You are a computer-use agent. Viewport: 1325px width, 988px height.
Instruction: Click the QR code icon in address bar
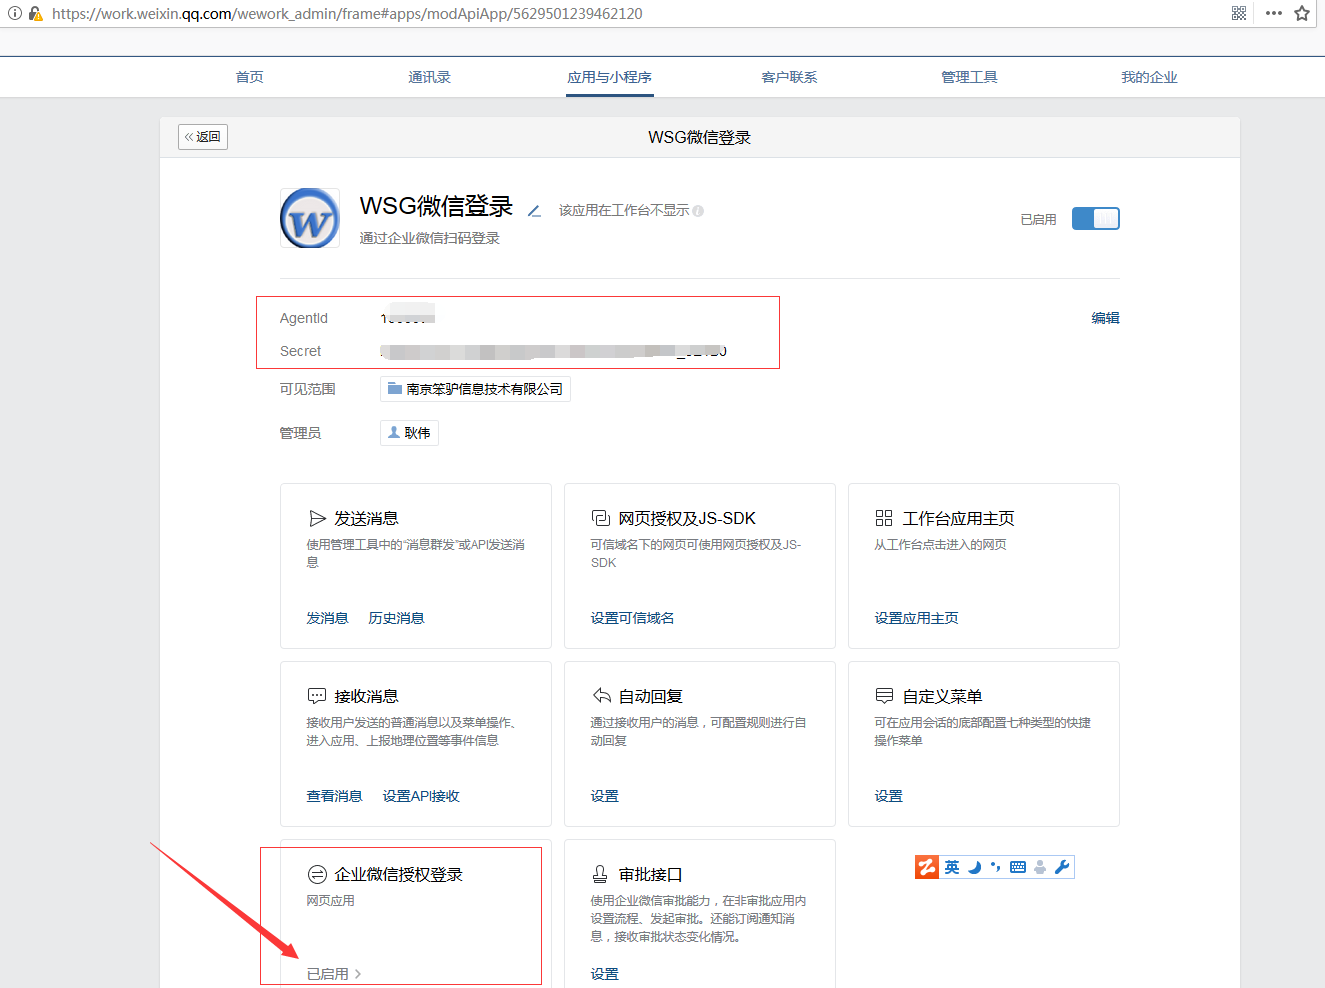tap(1239, 13)
